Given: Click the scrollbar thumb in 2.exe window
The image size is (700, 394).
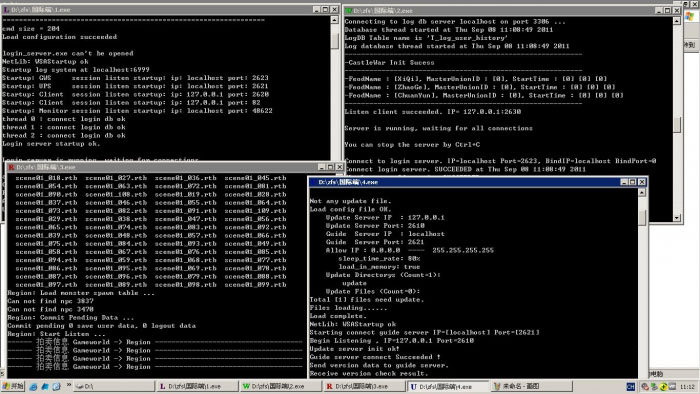Looking at the screenshot, I should (x=677, y=124).
